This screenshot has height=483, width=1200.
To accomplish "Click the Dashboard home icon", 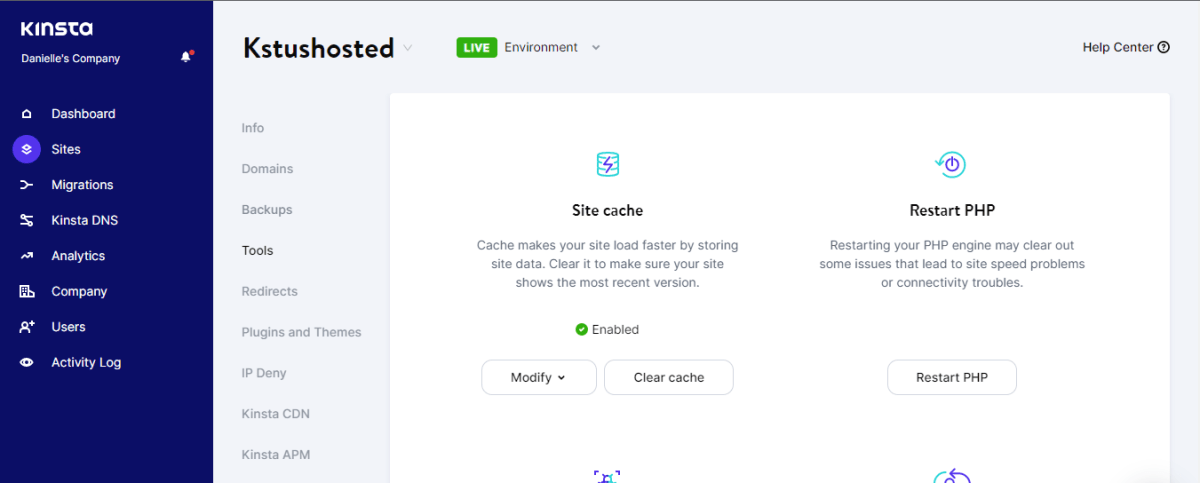I will [x=27, y=114].
